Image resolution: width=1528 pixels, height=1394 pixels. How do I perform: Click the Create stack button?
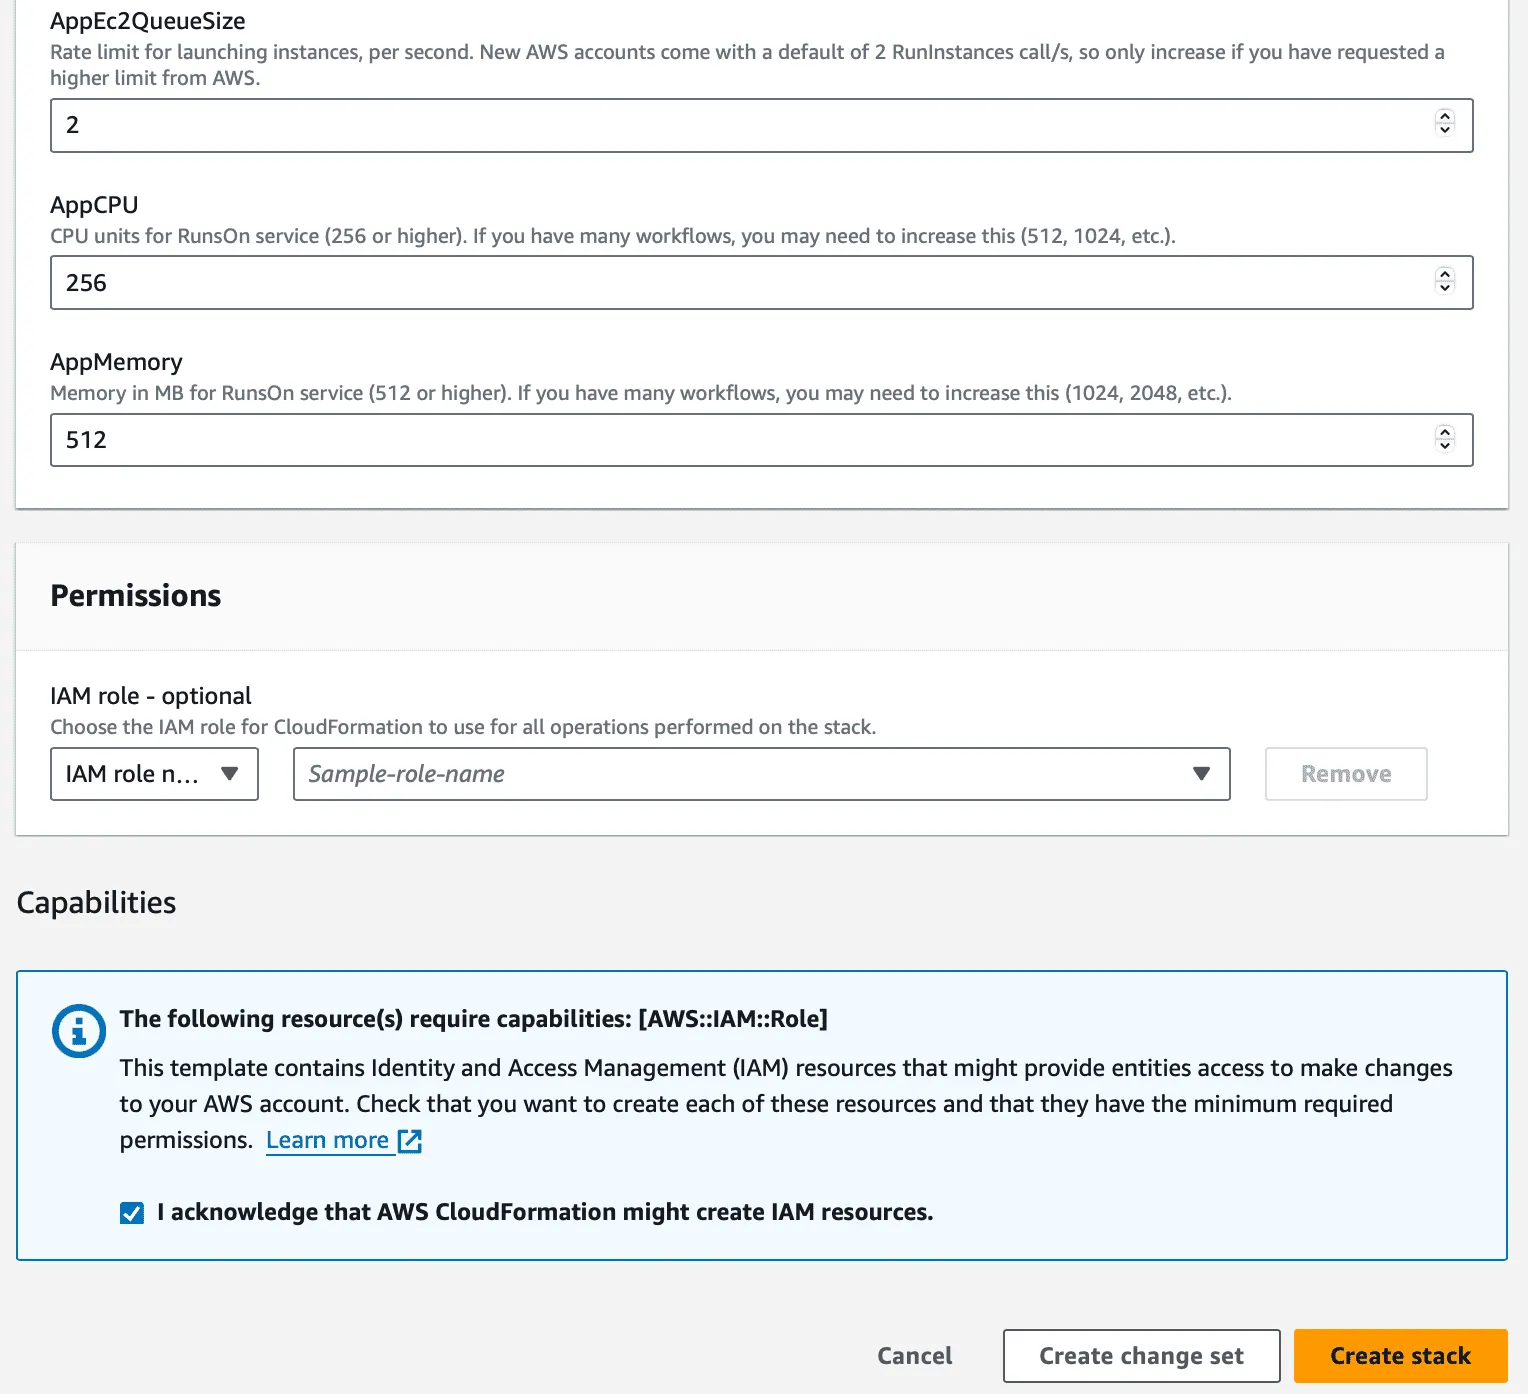point(1400,1355)
